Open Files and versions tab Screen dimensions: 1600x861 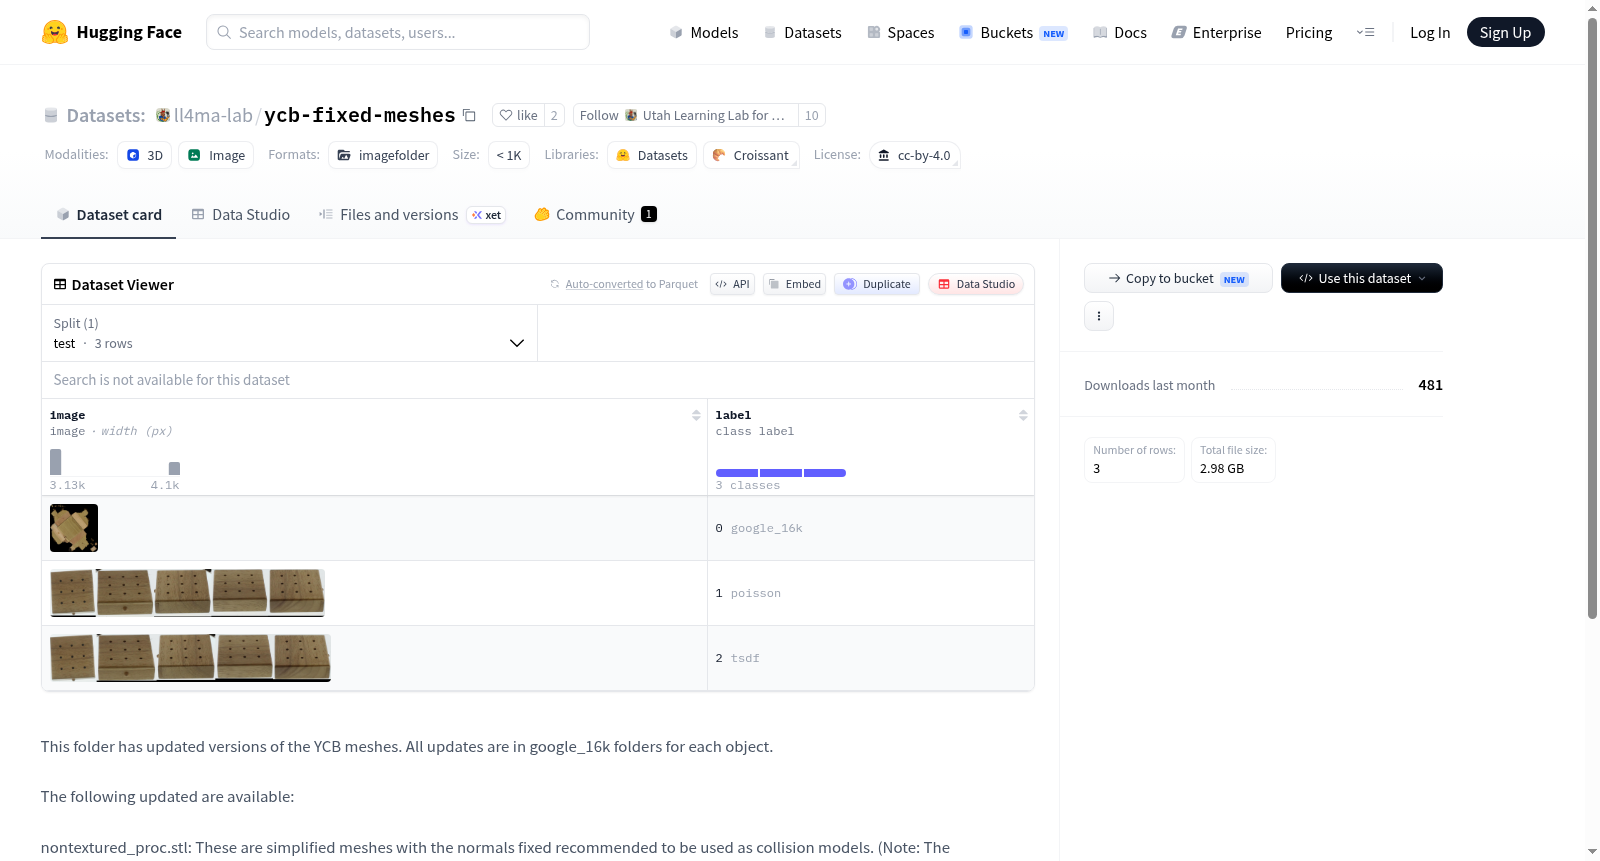point(412,214)
